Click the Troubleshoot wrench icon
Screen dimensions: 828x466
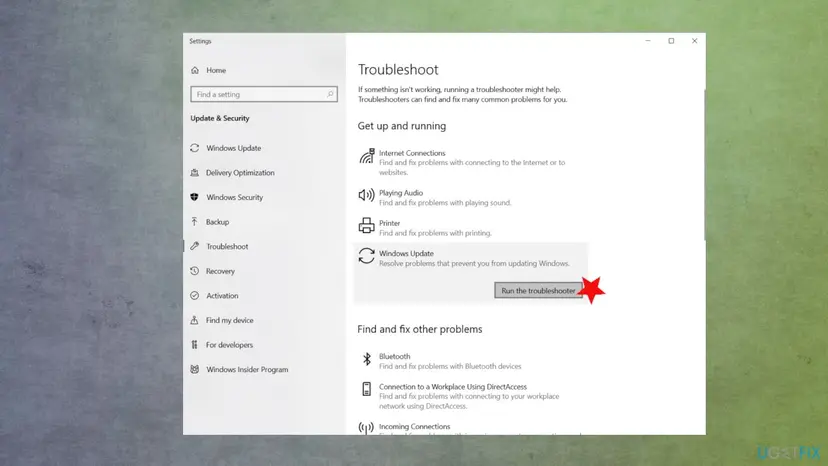[195, 246]
